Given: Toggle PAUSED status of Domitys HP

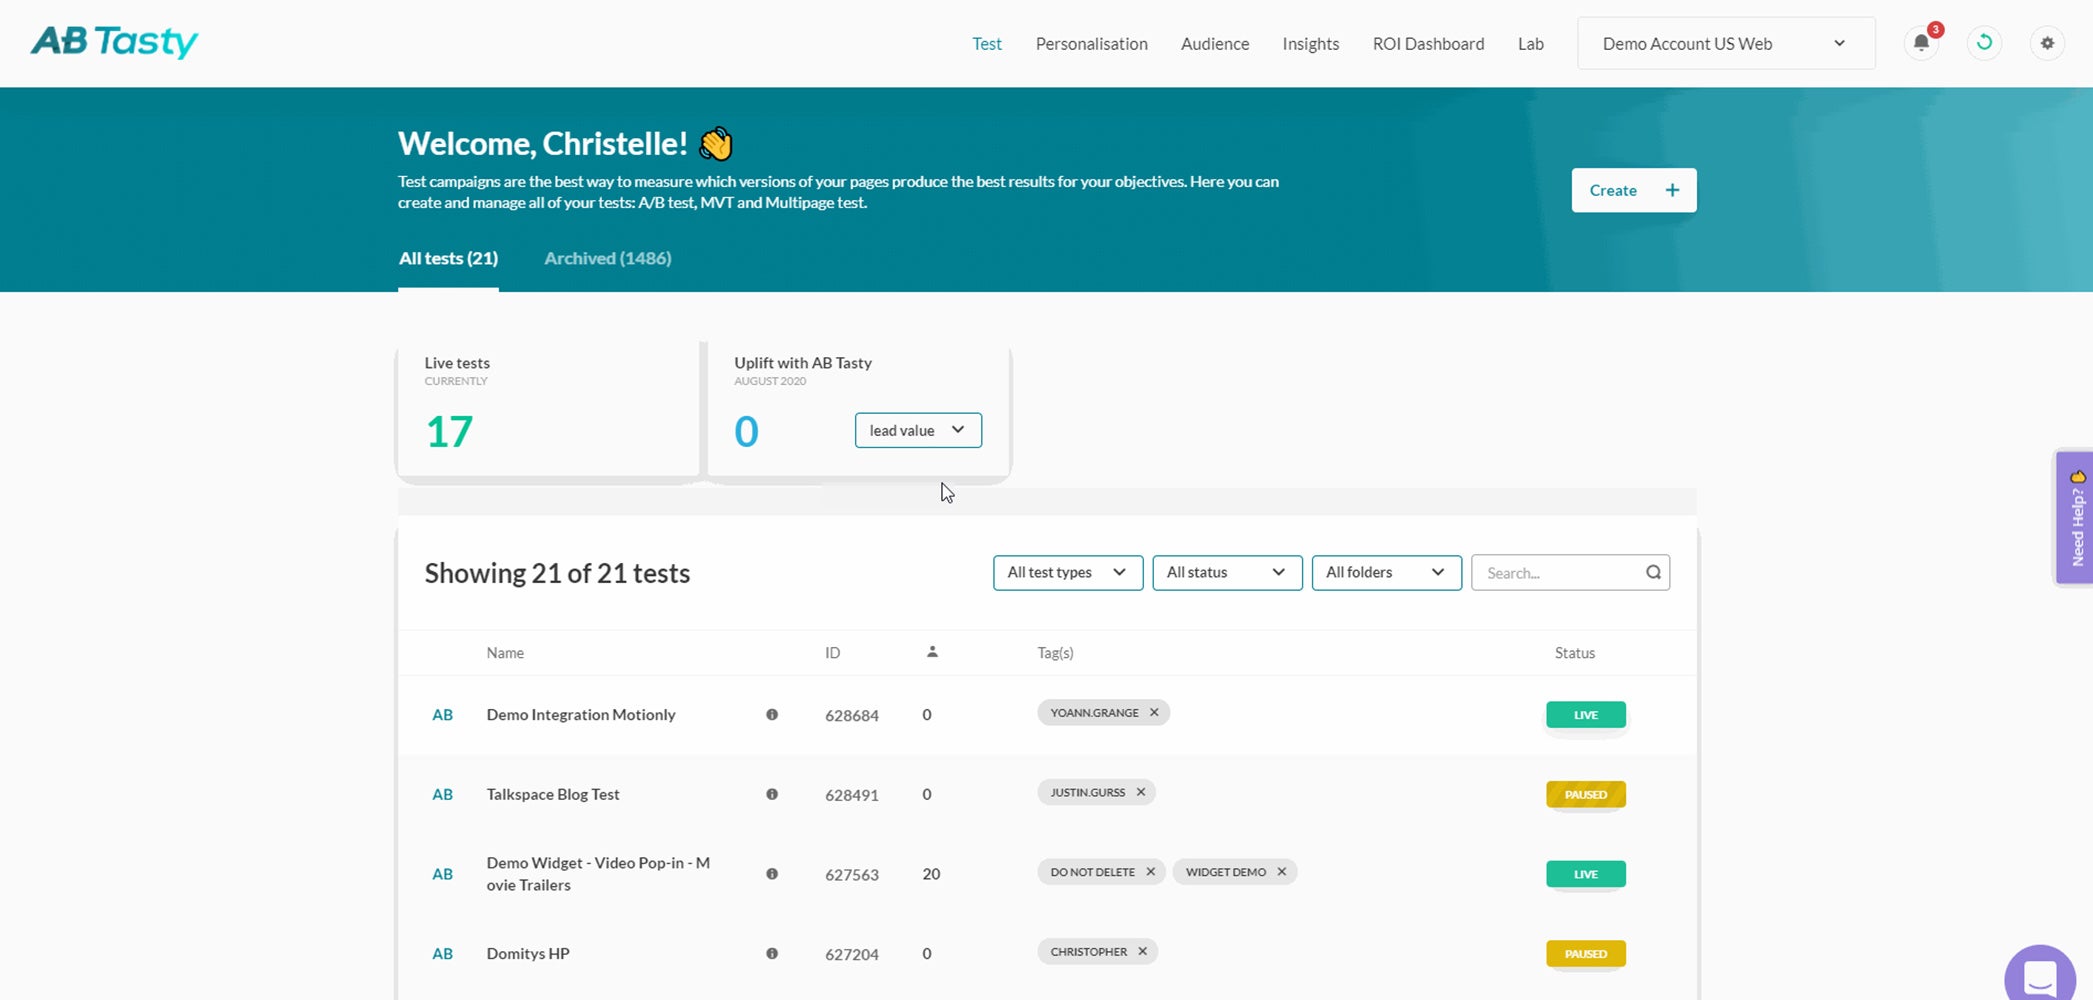Looking at the screenshot, I should 1586,954.
